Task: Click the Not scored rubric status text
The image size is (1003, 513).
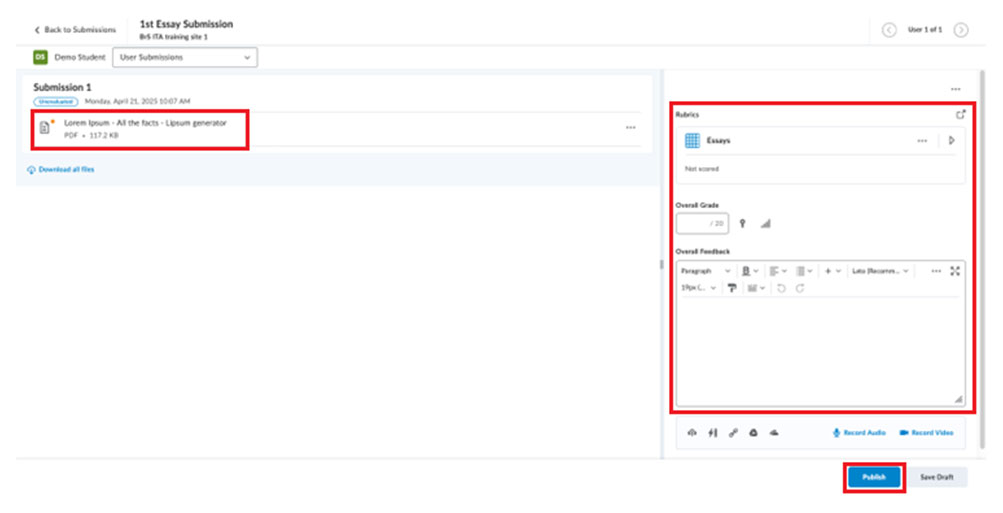Action: pyautogui.click(x=702, y=169)
